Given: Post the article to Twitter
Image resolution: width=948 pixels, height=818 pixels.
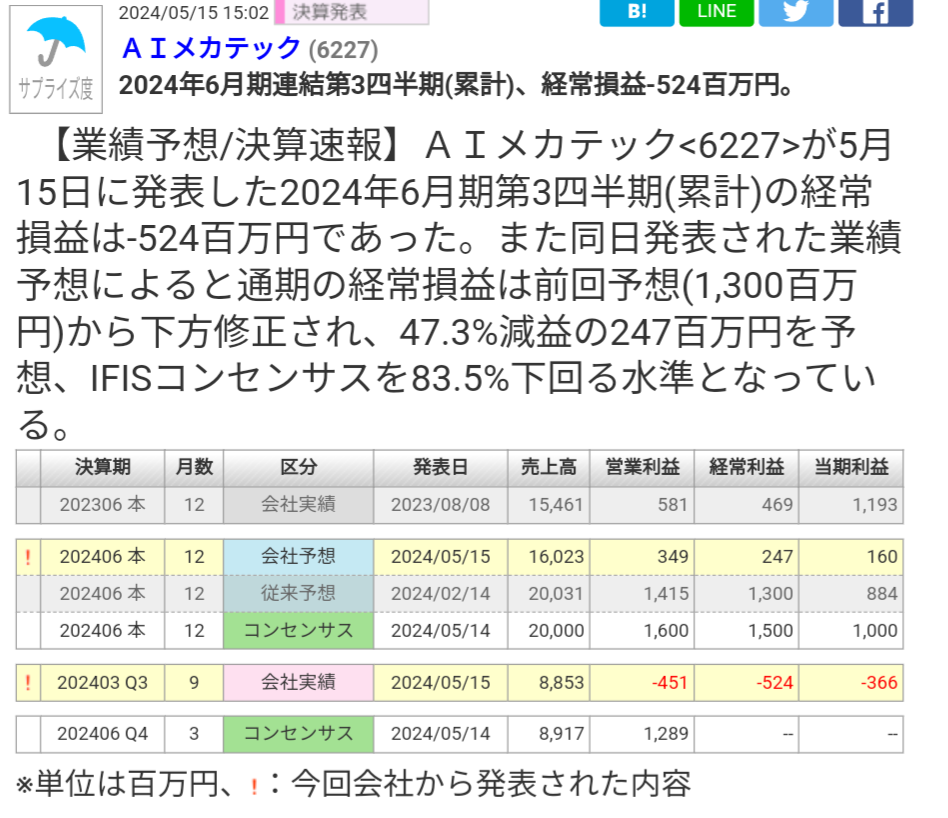Looking at the screenshot, I should (x=795, y=13).
